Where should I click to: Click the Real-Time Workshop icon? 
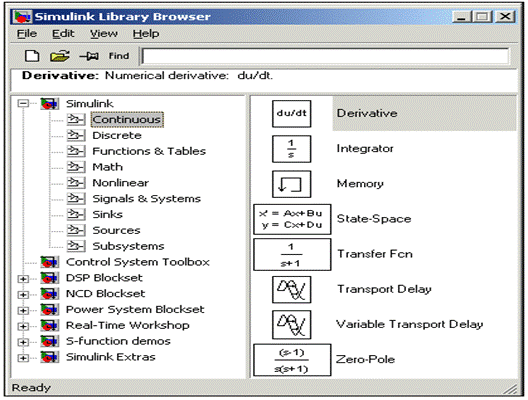coord(50,325)
